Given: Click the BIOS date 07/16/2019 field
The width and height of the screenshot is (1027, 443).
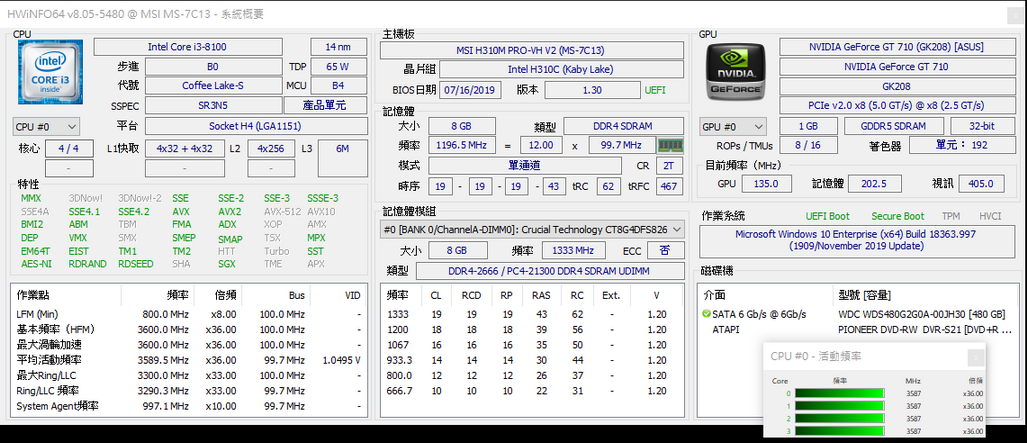Looking at the screenshot, I should coord(470,90).
